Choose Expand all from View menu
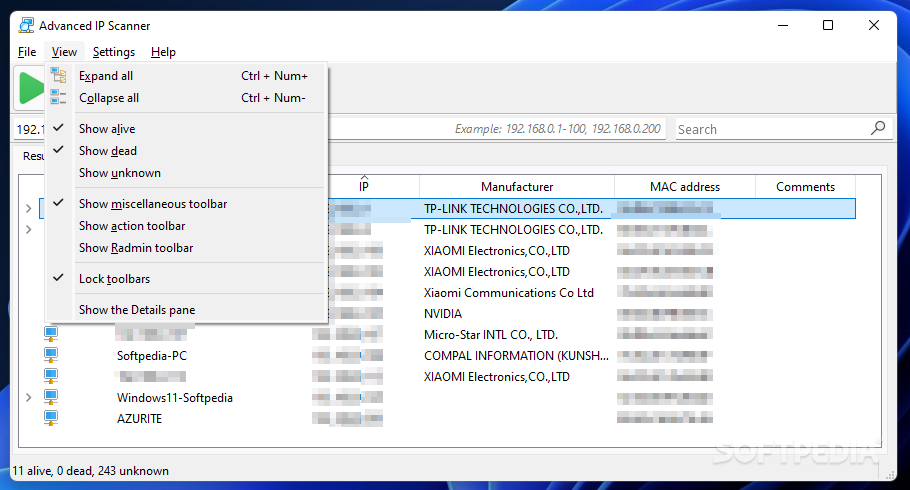Screen dimensions: 910x490 click(186, 76)
